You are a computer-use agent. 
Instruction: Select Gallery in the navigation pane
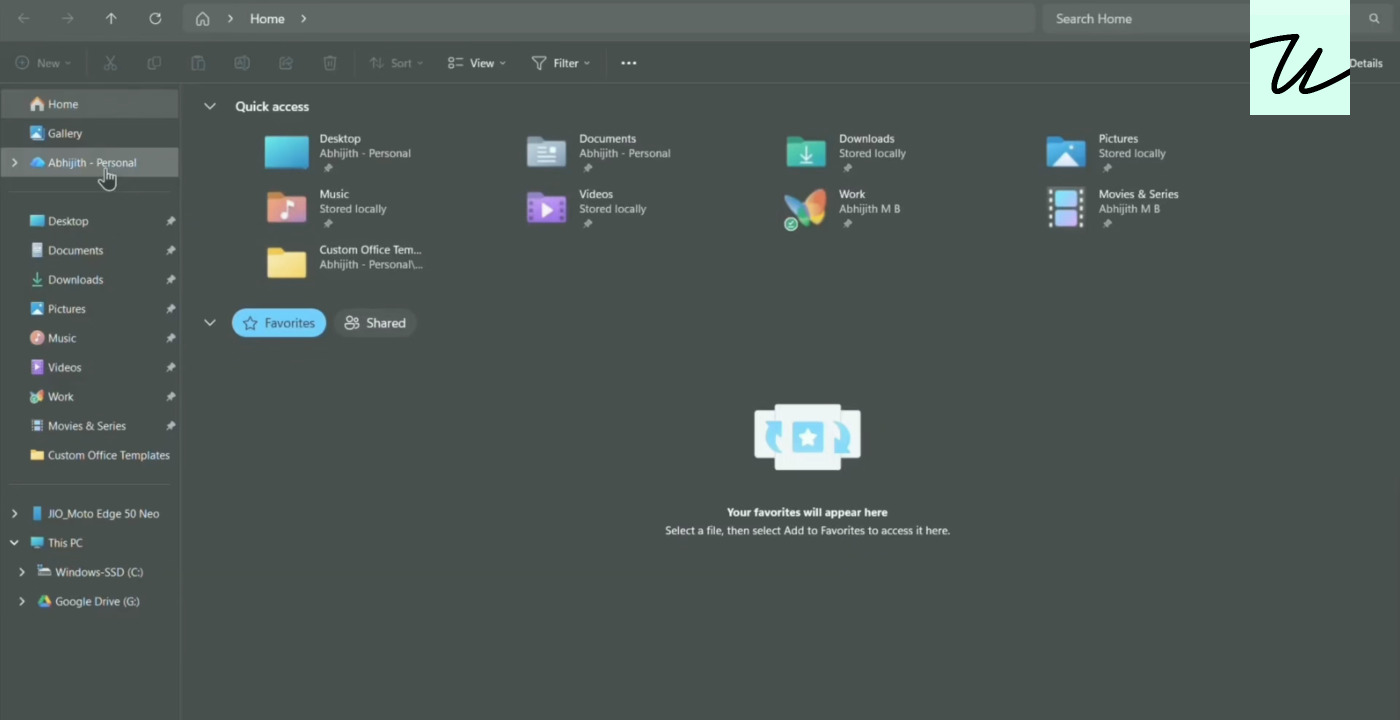[90, 133]
